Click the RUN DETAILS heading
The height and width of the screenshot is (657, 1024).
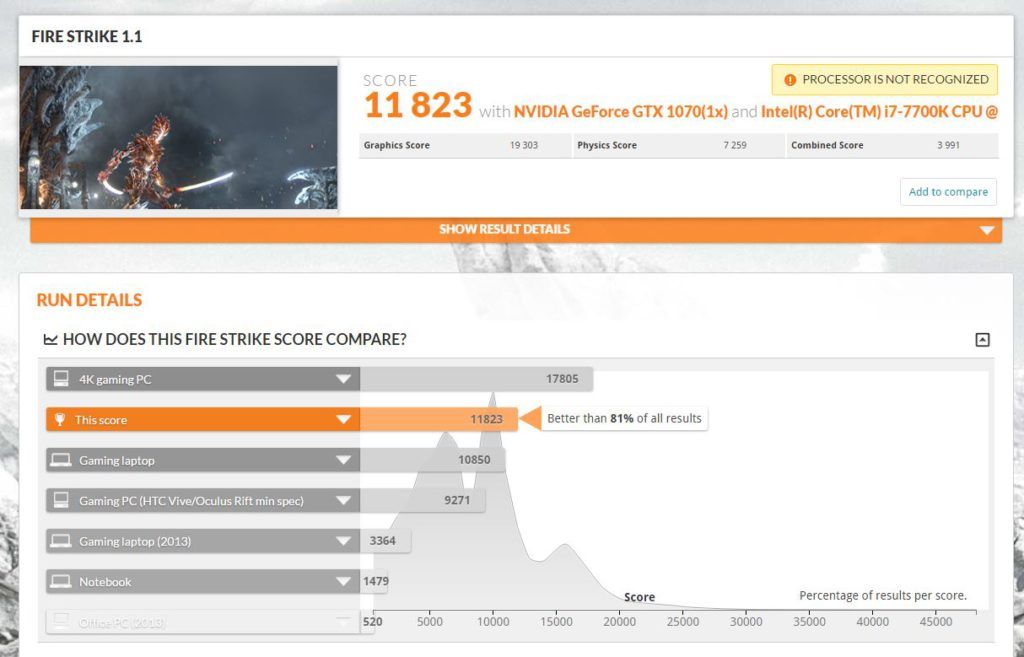click(x=89, y=300)
